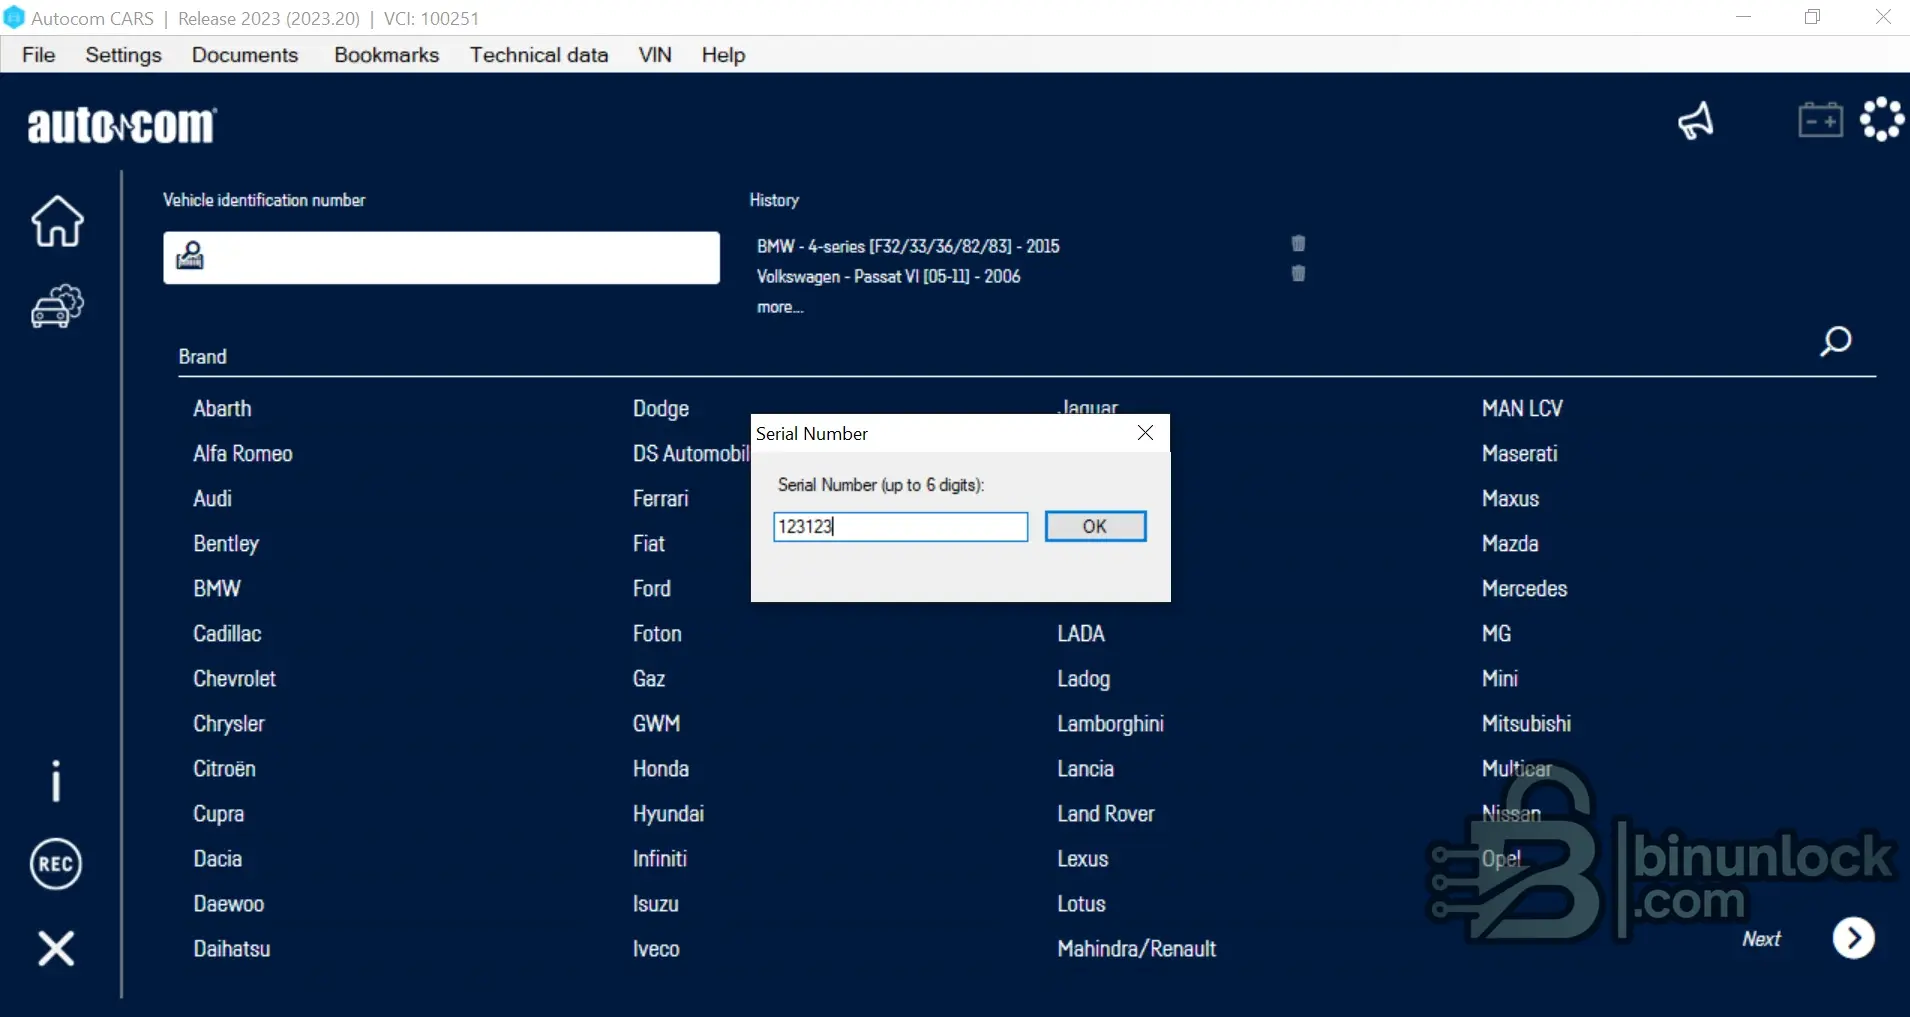Close the Serial Number dialog
The height and width of the screenshot is (1017, 1910).
(x=1146, y=433)
